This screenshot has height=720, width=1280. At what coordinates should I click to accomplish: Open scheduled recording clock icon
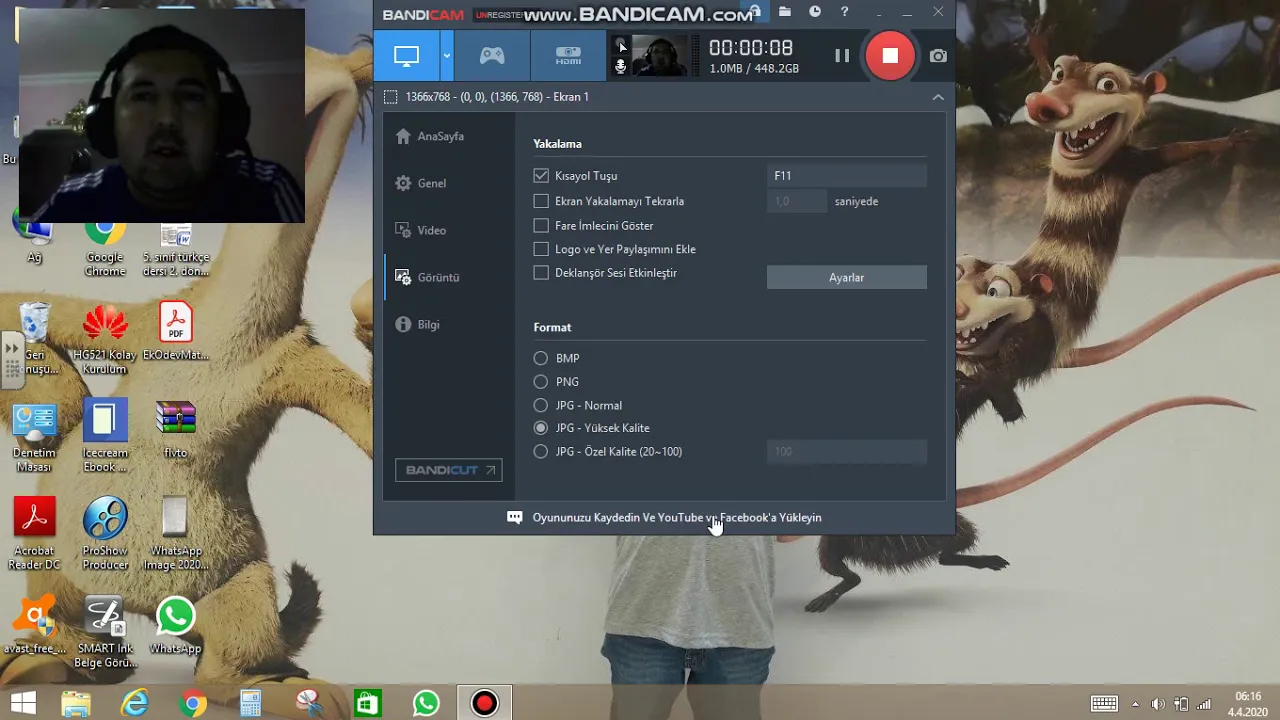[815, 12]
